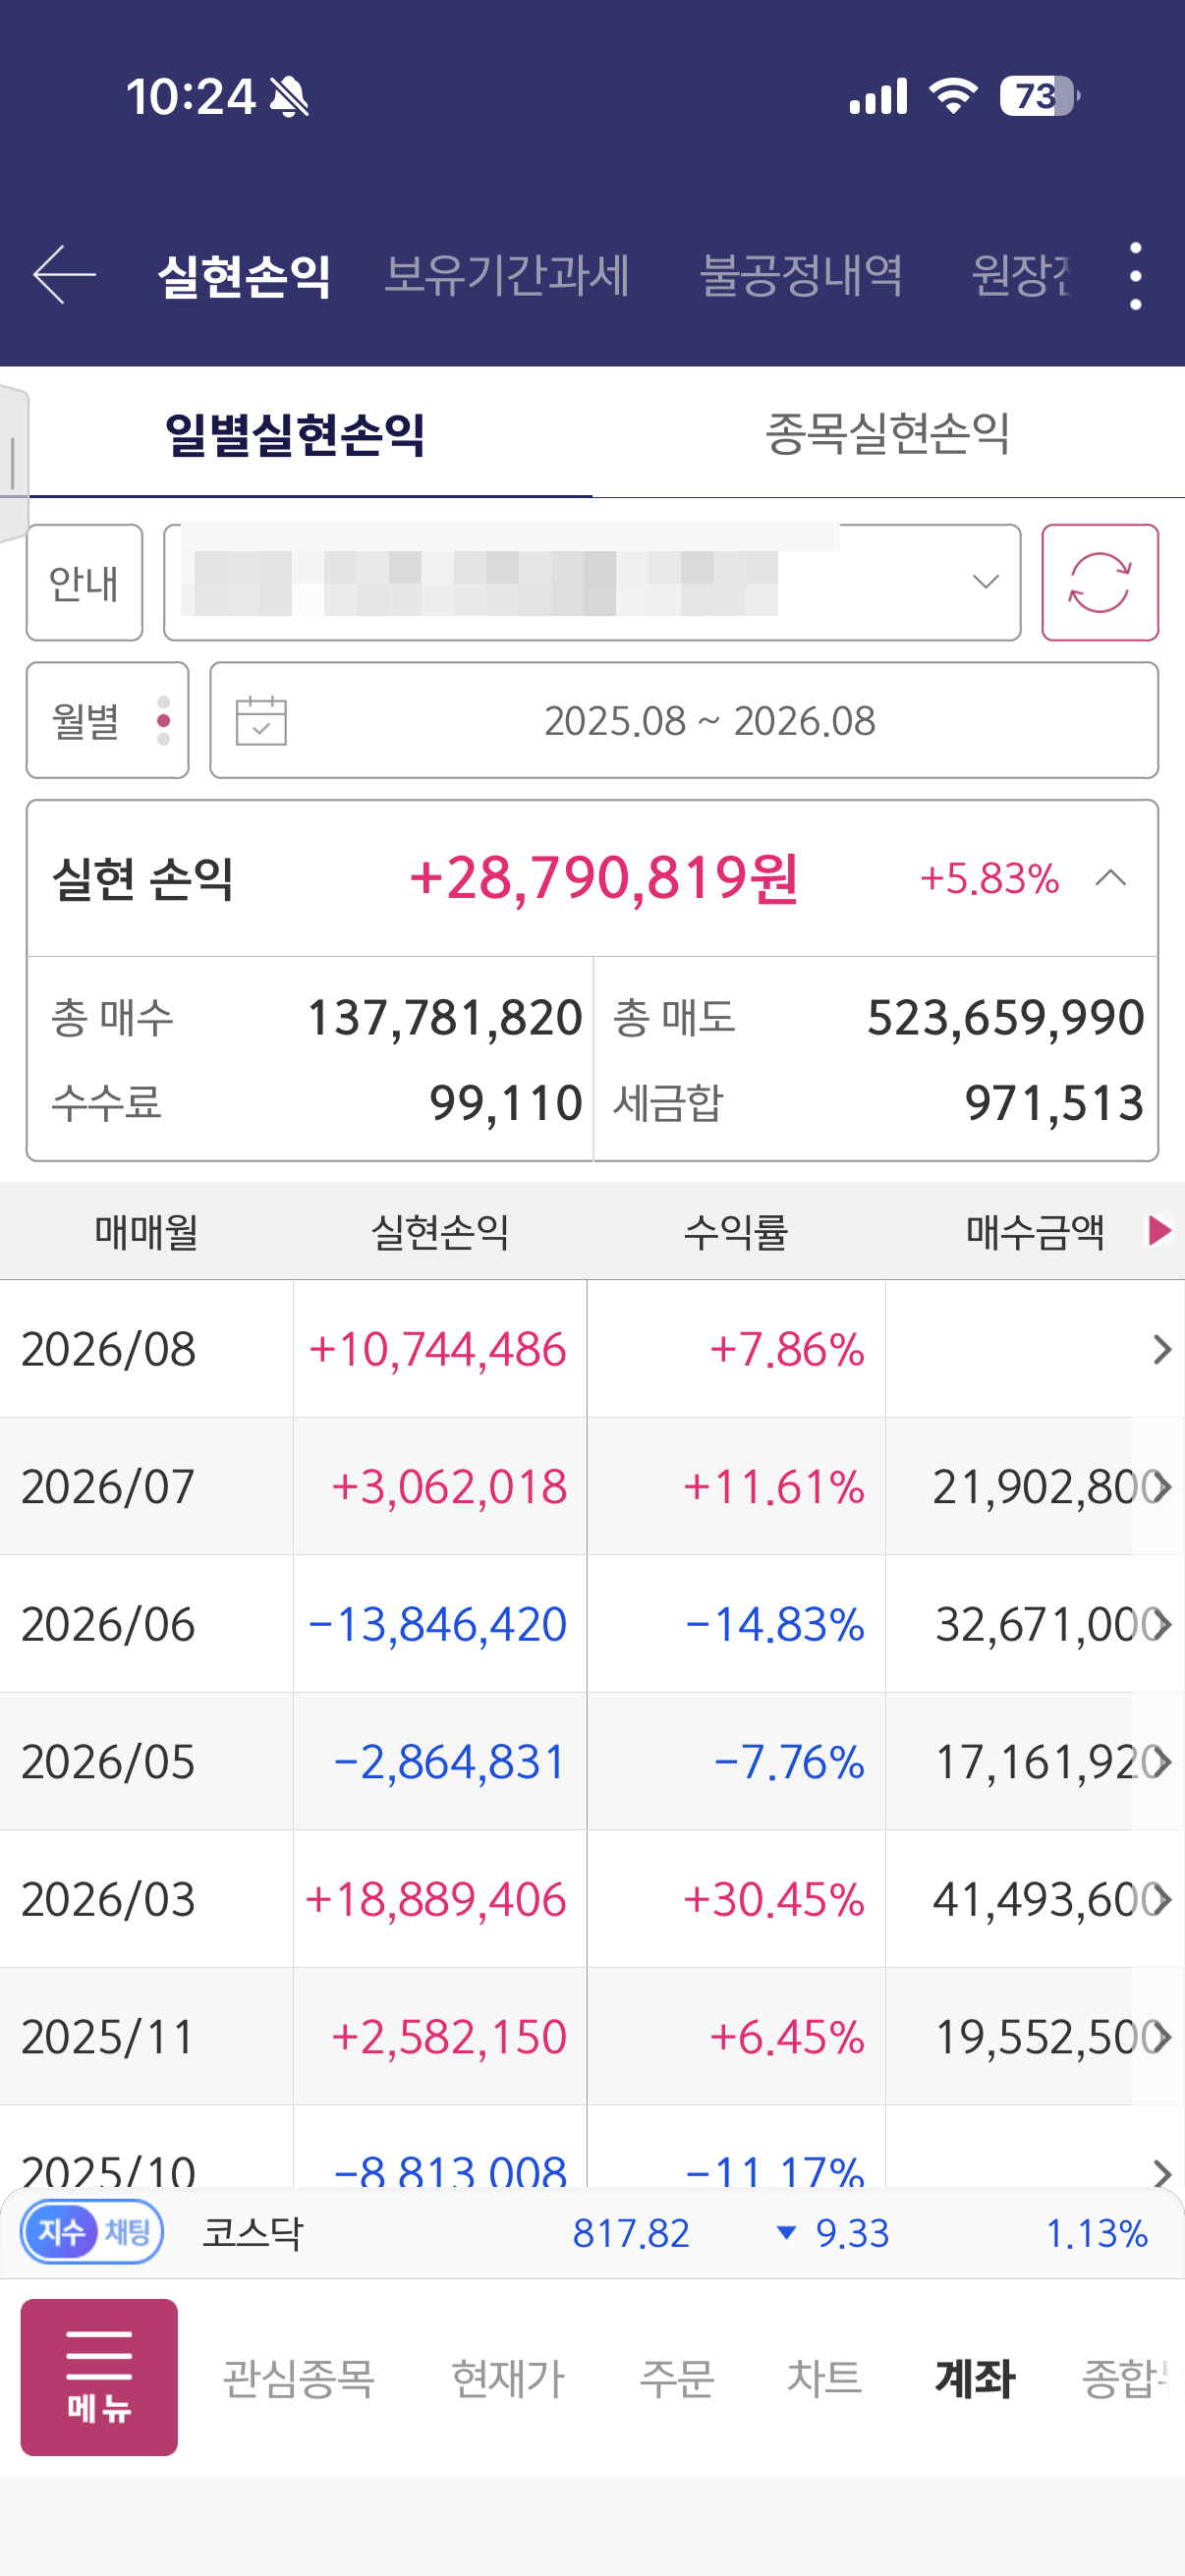
Task: Expand the account selection dropdown
Action: [592, 582]
